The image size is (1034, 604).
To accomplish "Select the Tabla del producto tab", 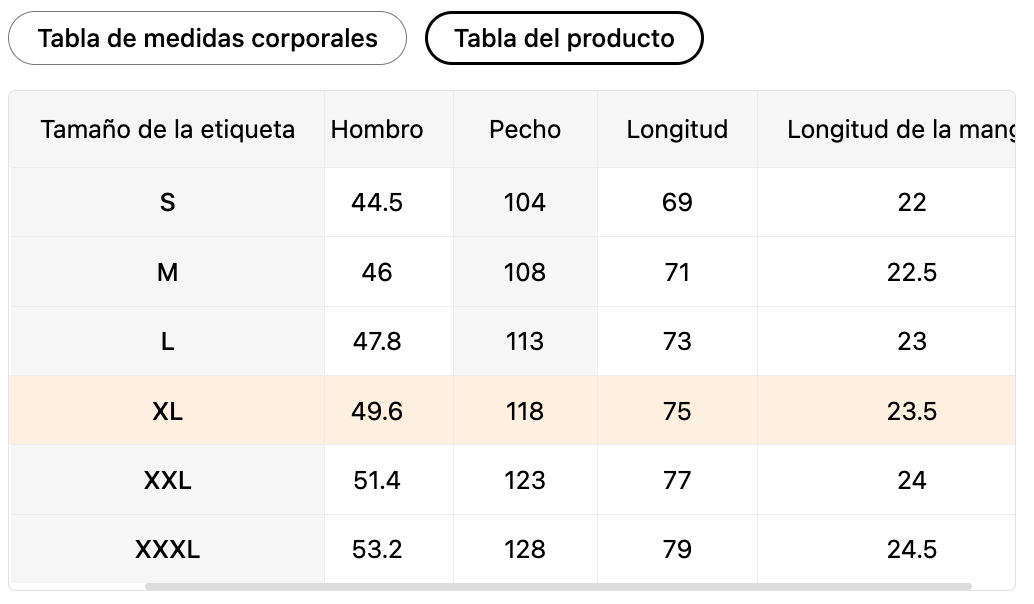I will point(564,38).
